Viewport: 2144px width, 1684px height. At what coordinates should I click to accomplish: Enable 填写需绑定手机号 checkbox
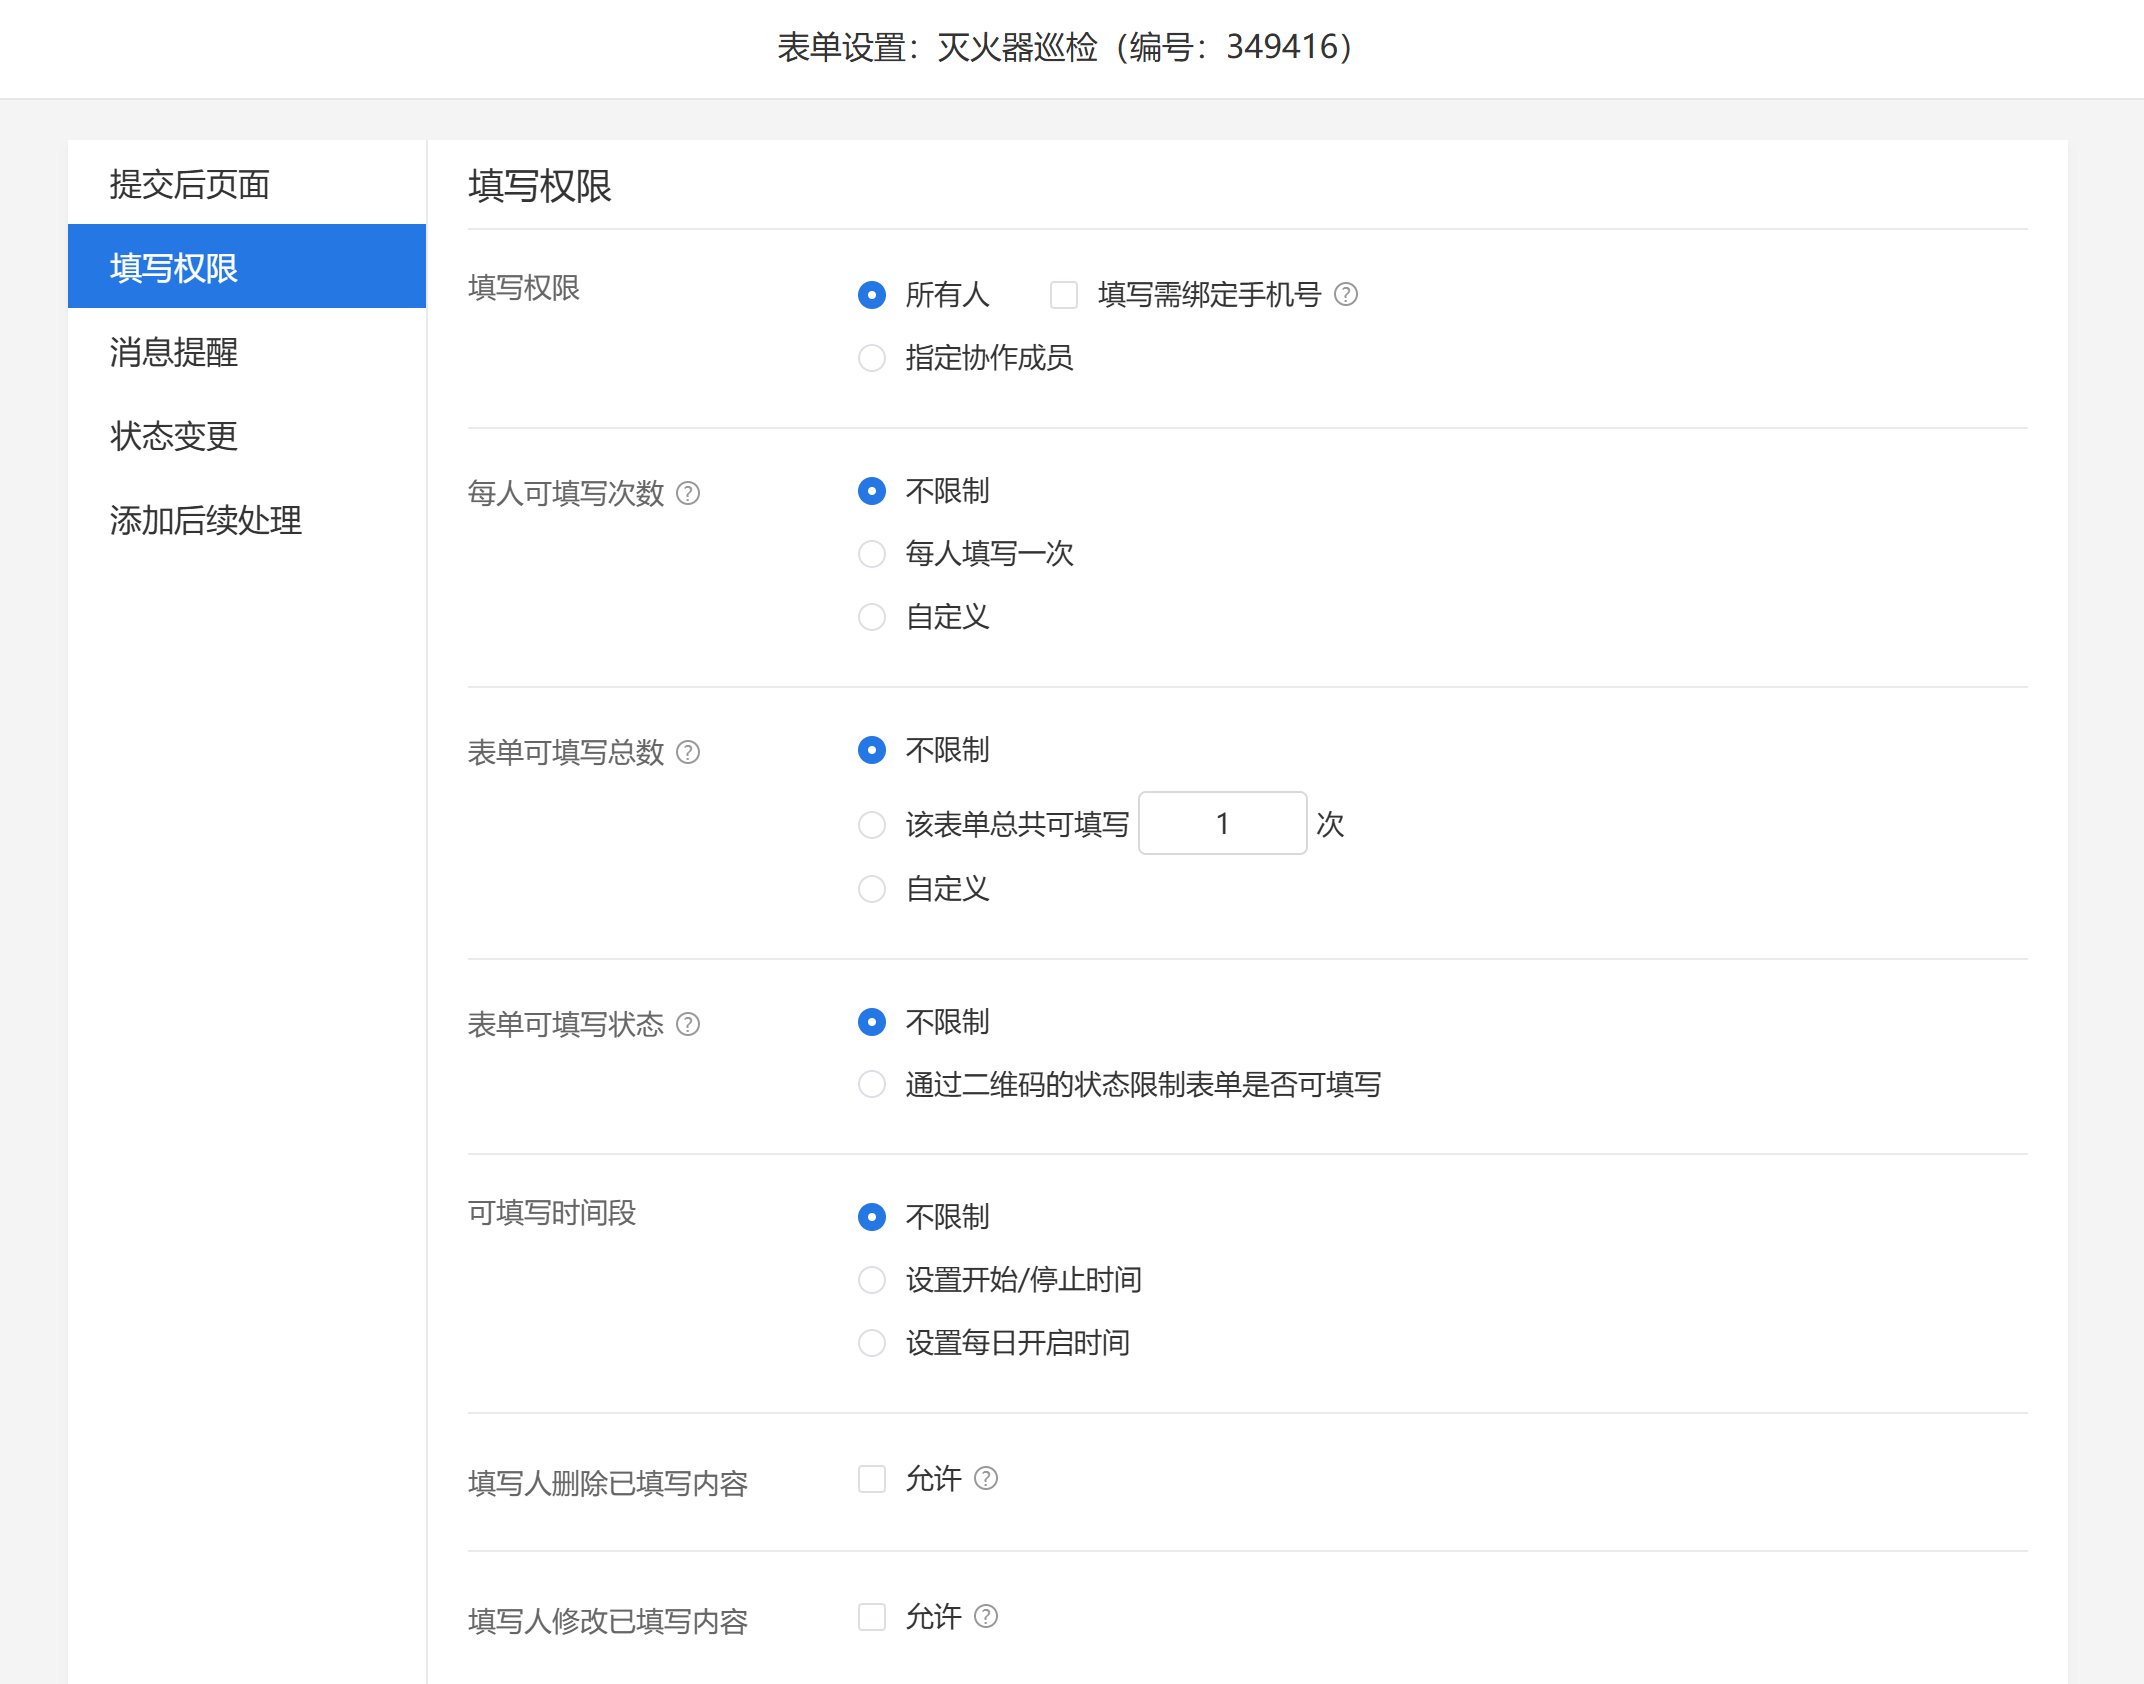(1064, 295)
